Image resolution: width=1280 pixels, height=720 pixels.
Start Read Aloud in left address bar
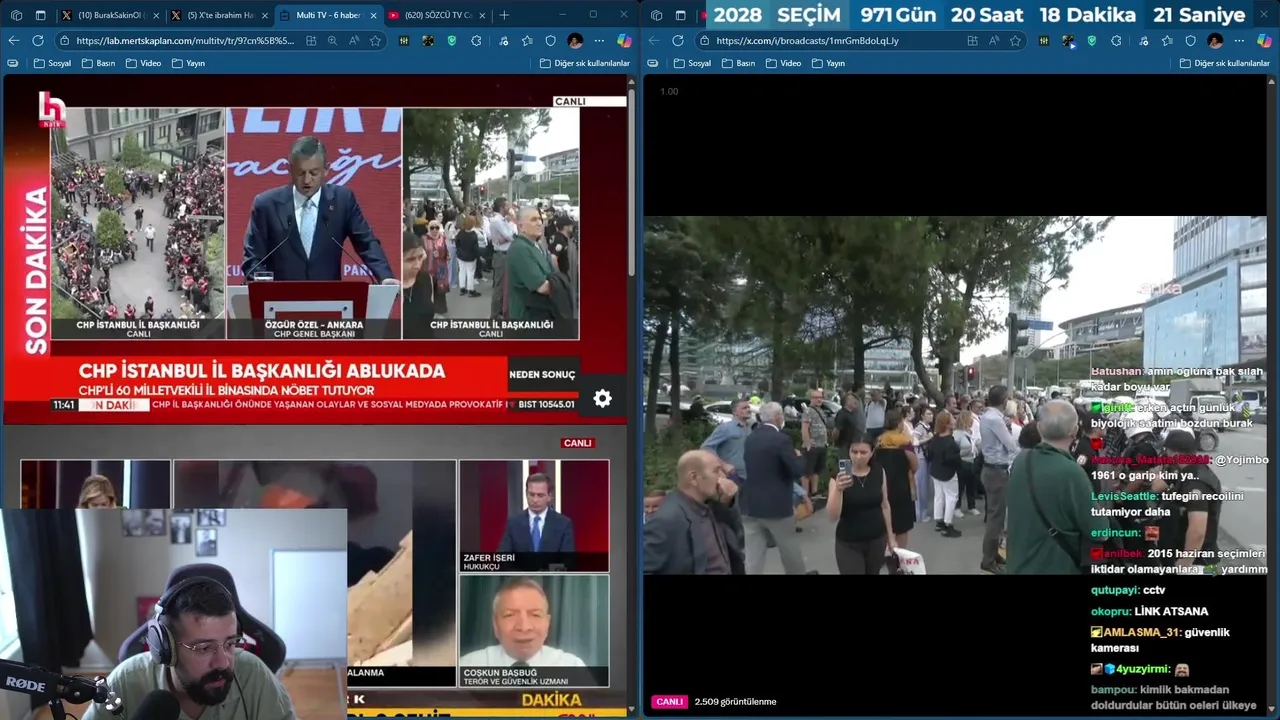354,41
